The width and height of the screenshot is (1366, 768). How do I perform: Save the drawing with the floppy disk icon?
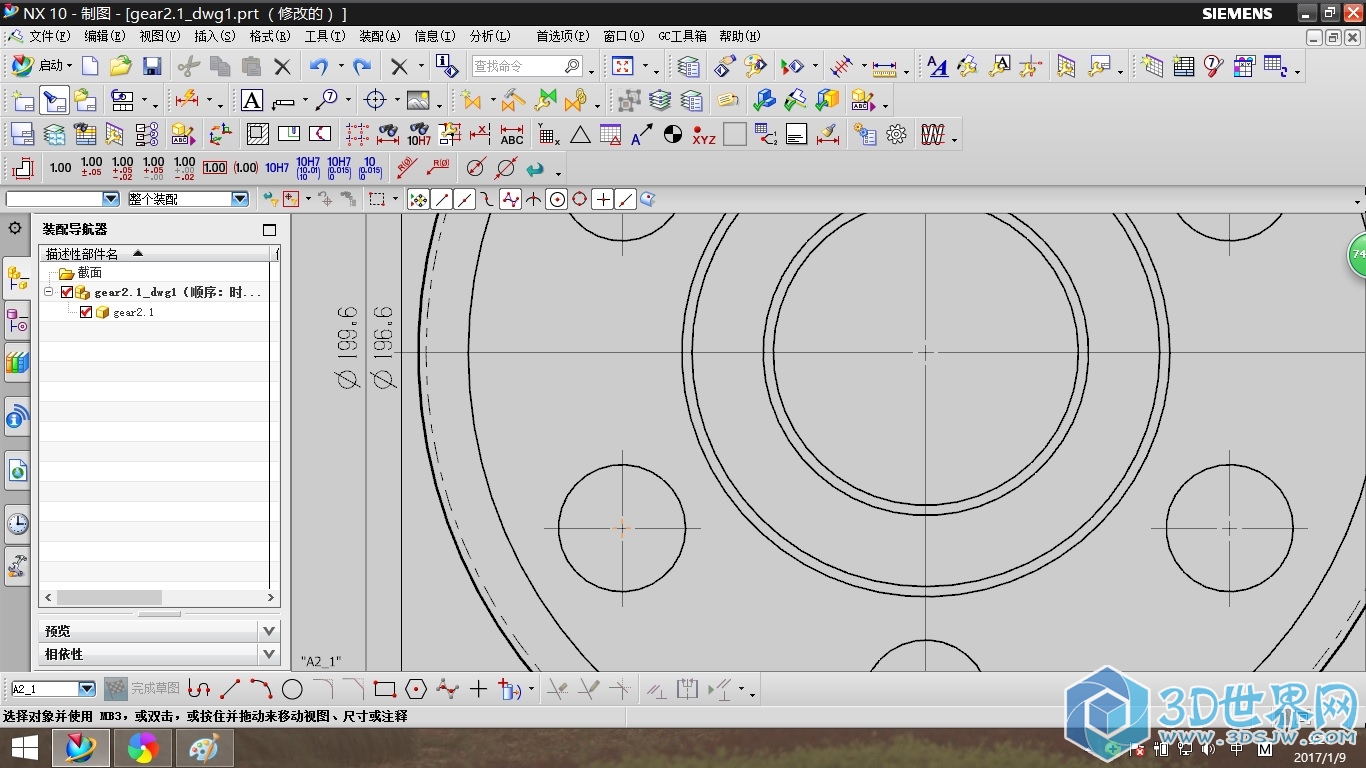pyautogui.click(x=152, y=66)
